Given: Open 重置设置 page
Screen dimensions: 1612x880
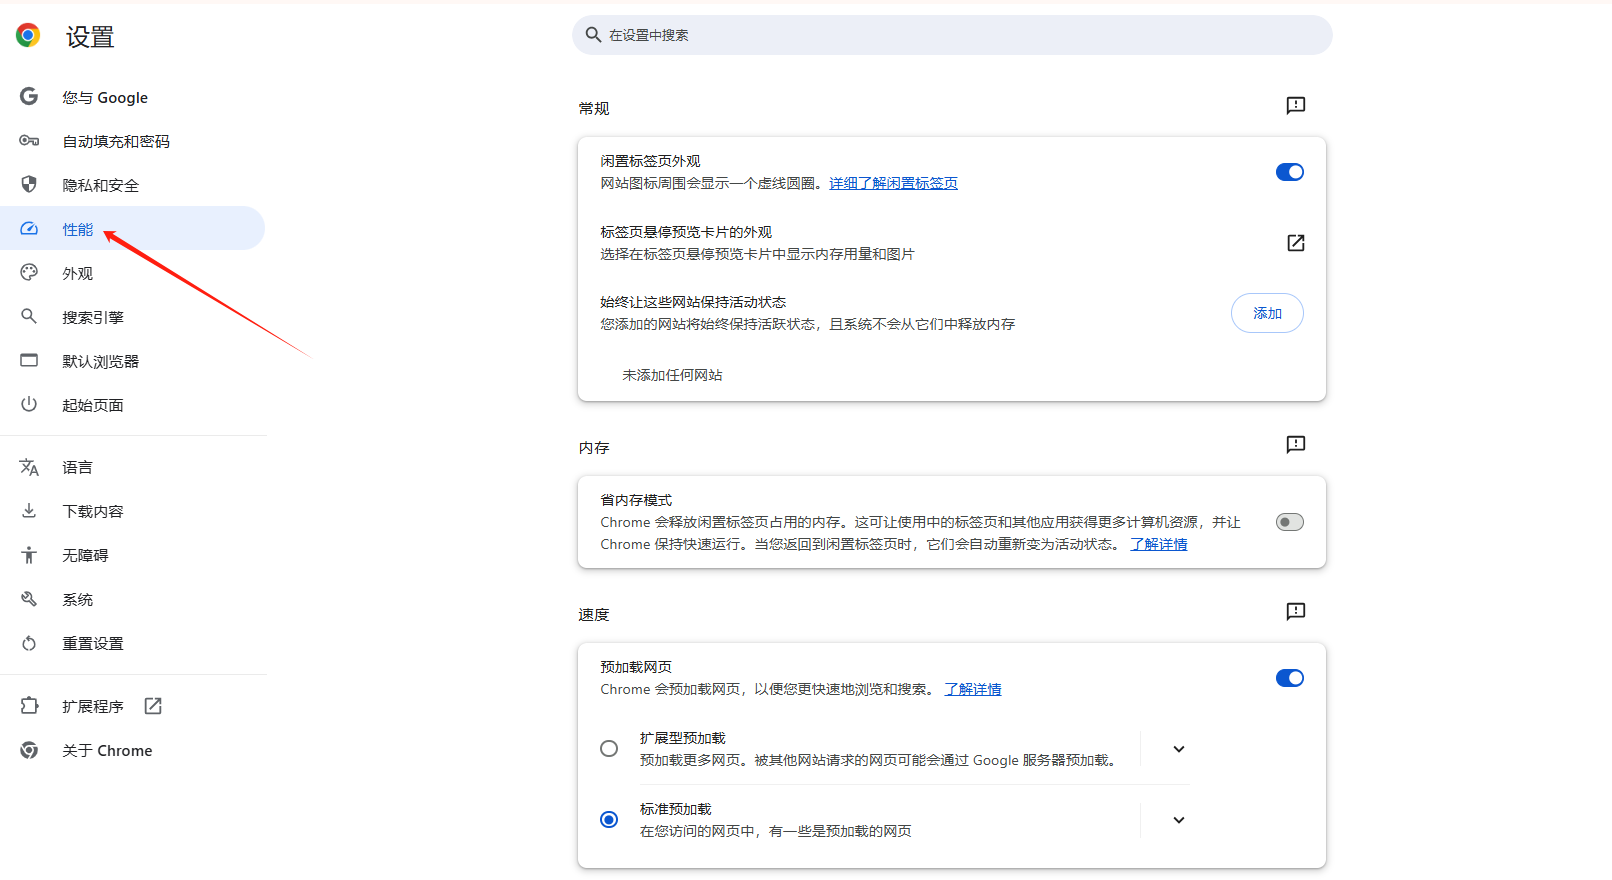Looking at the screenshot, I should pos(132,643).
